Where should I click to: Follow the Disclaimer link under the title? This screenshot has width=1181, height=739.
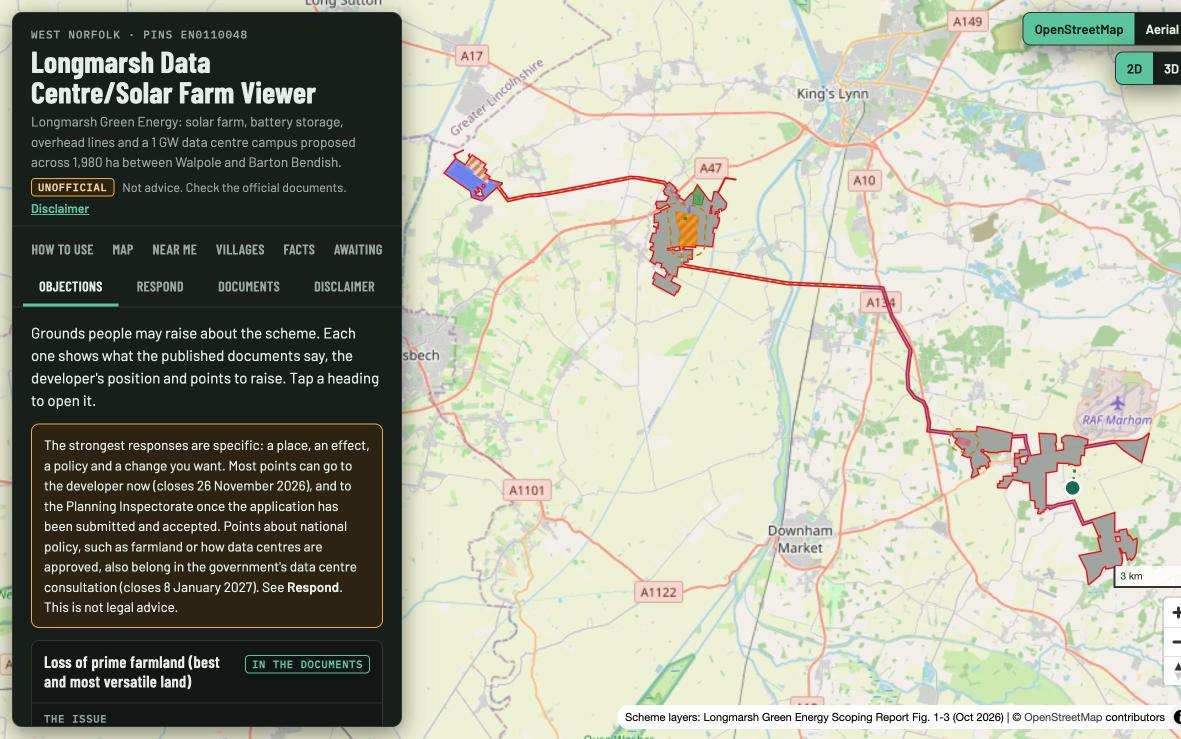click(x=60, y=209)
